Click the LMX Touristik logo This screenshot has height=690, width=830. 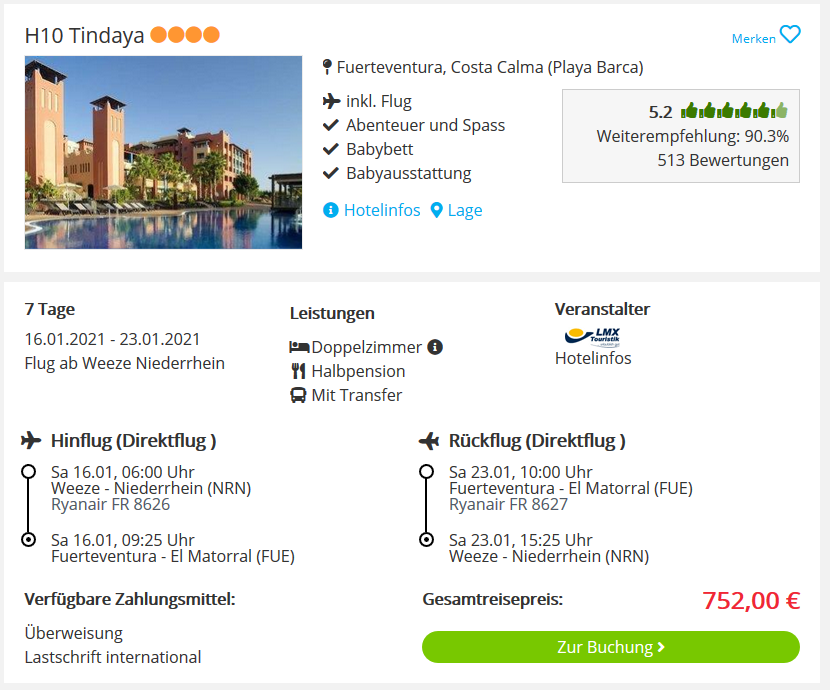pos(592,337)
